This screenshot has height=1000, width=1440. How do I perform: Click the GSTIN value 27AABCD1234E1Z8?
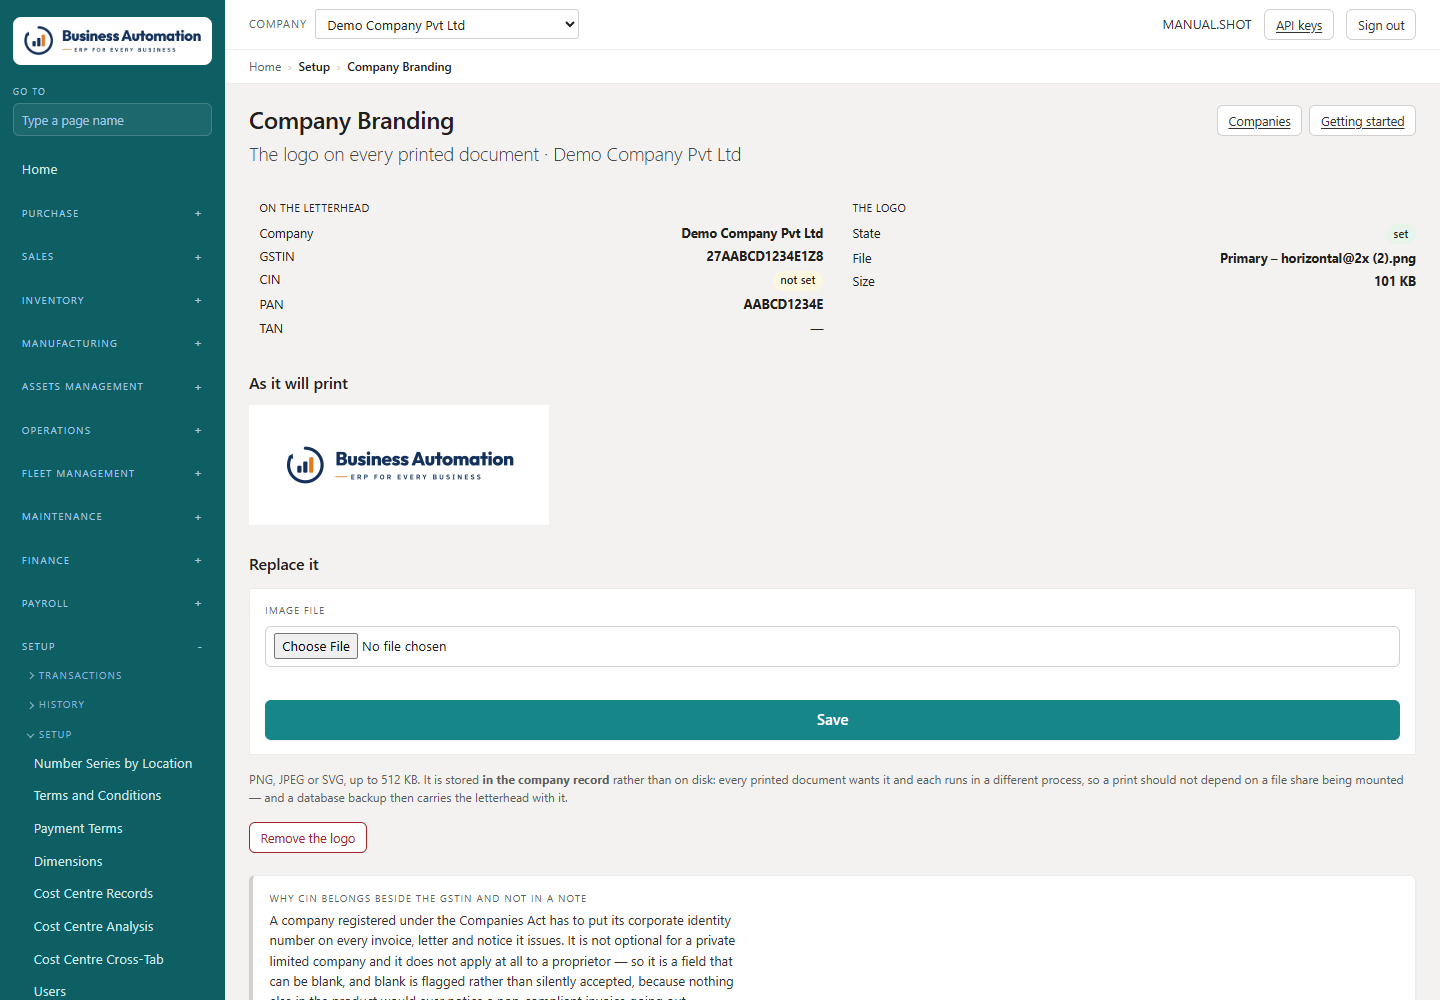pos(765,257)
